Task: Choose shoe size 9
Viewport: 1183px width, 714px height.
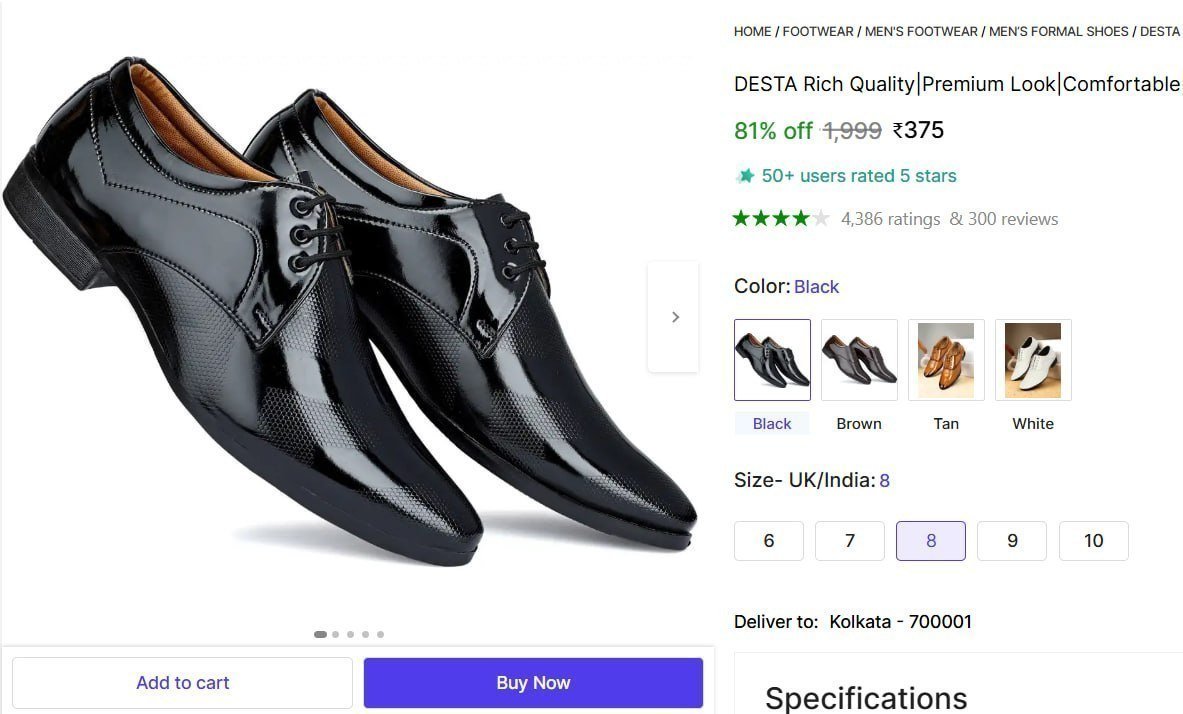Action: point(1012,540)
